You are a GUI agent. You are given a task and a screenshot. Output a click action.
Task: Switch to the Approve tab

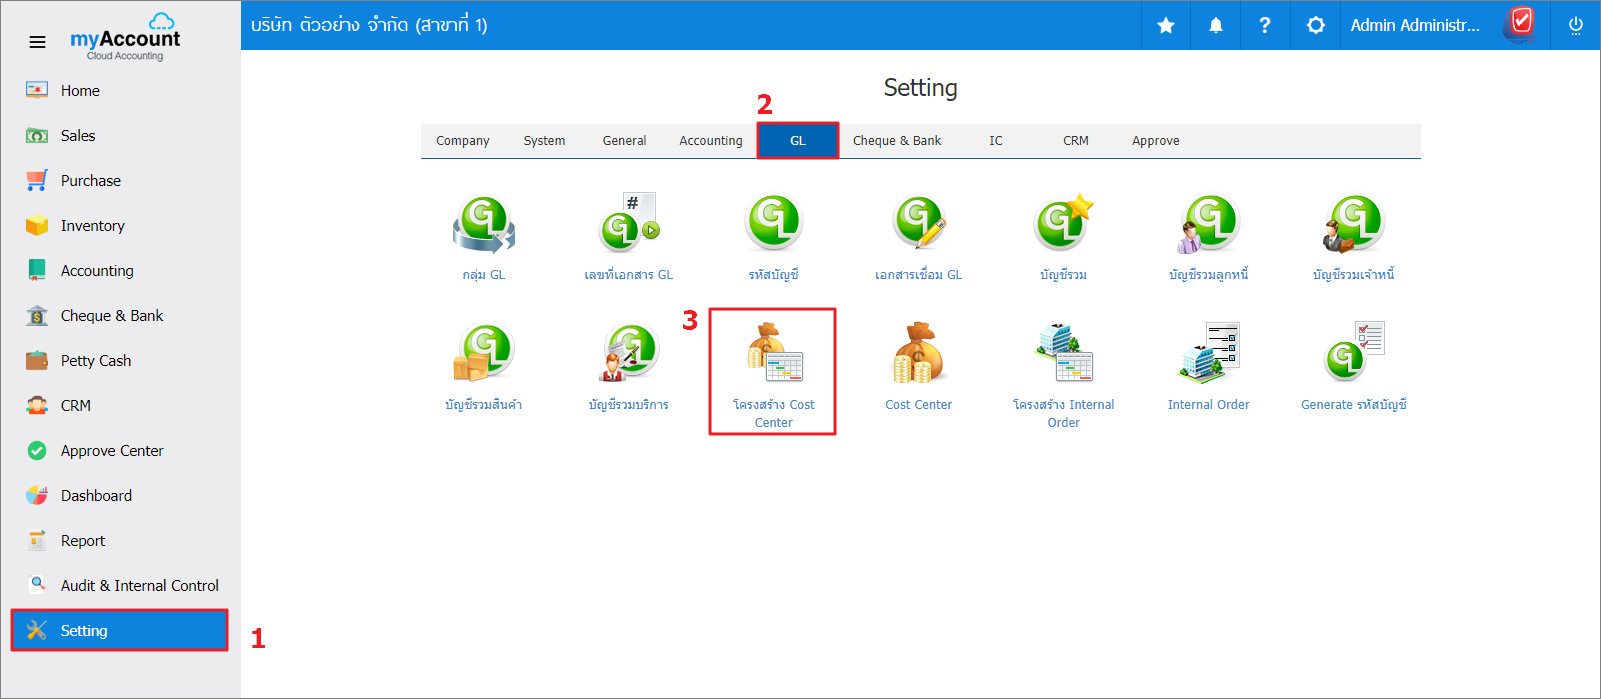tap(1156, 141)
